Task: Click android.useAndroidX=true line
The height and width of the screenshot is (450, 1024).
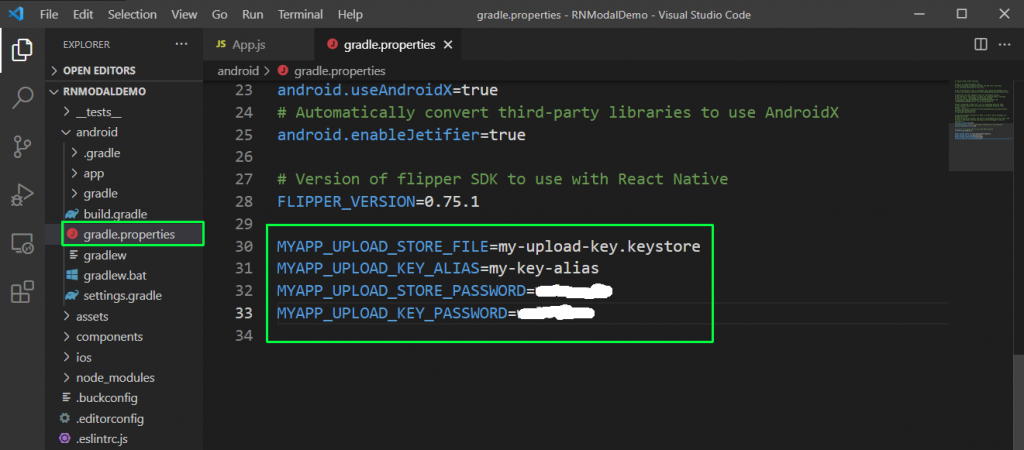Action: coord(387,90)
